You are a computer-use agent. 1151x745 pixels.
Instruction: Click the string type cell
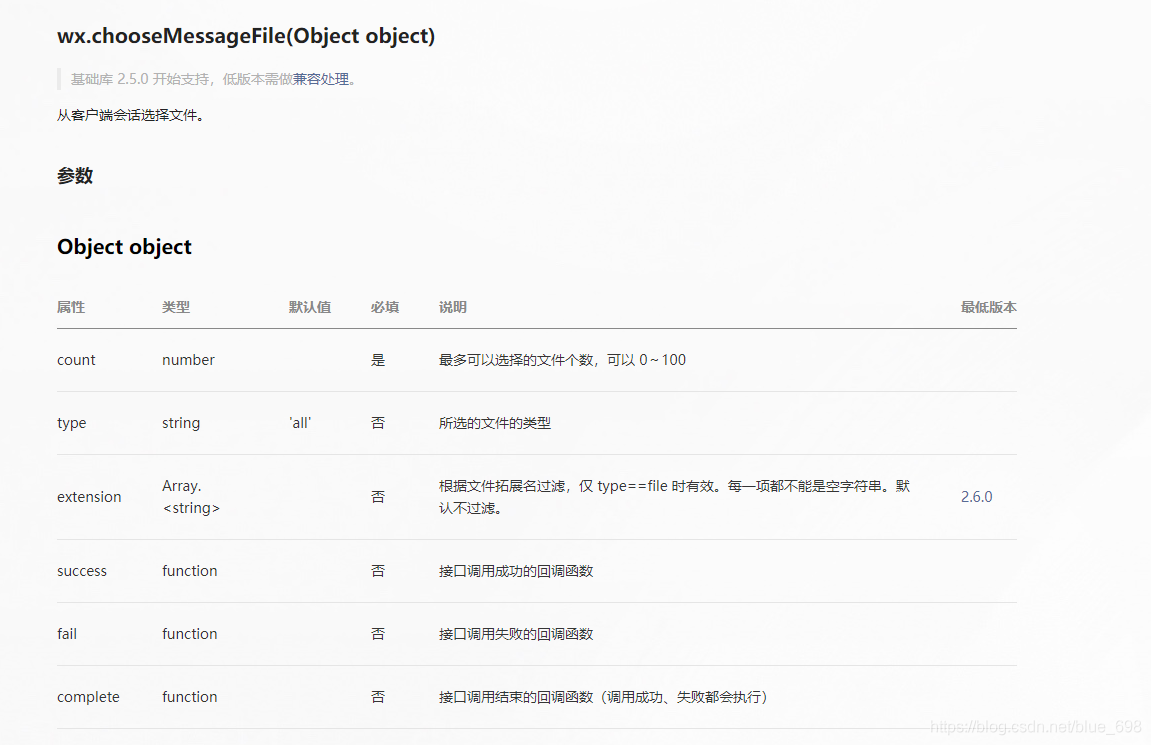tap(181, 424)
